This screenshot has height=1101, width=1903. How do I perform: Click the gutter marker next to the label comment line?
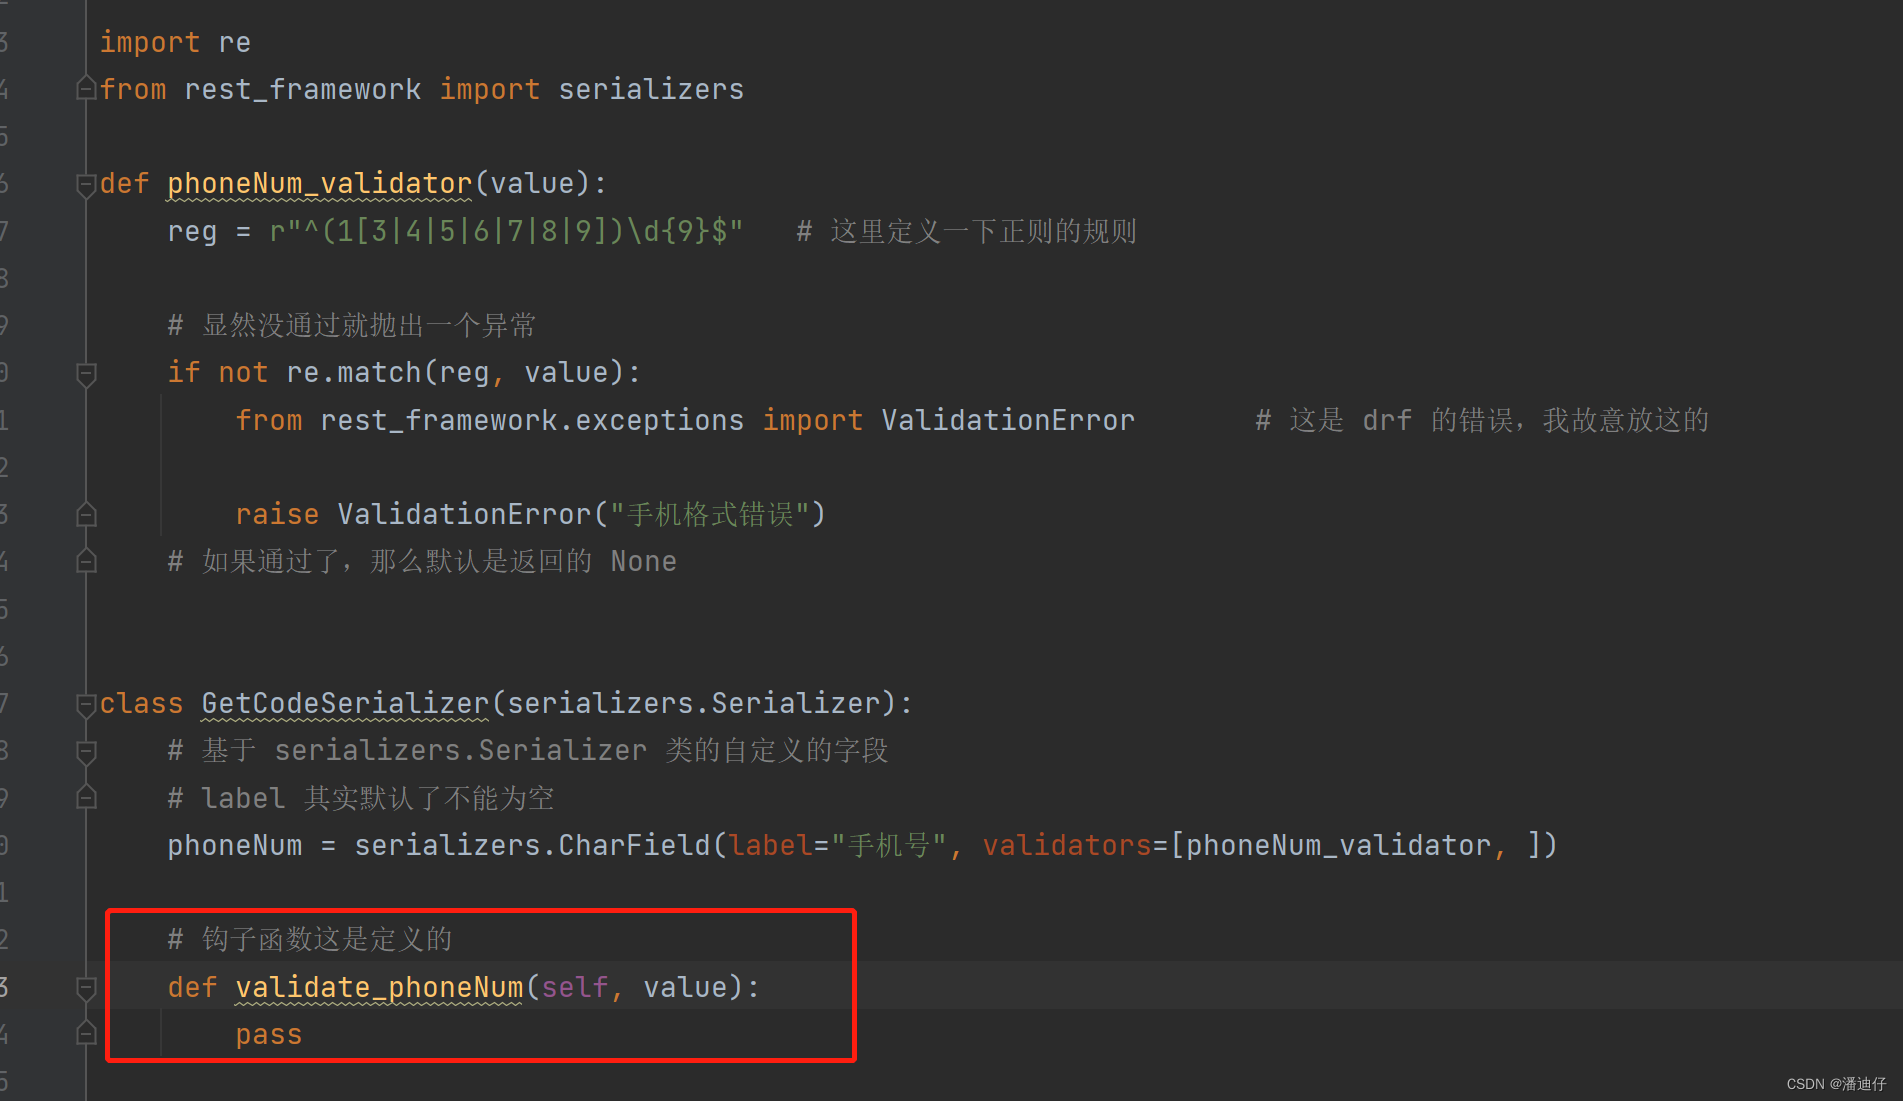point(86,797)
